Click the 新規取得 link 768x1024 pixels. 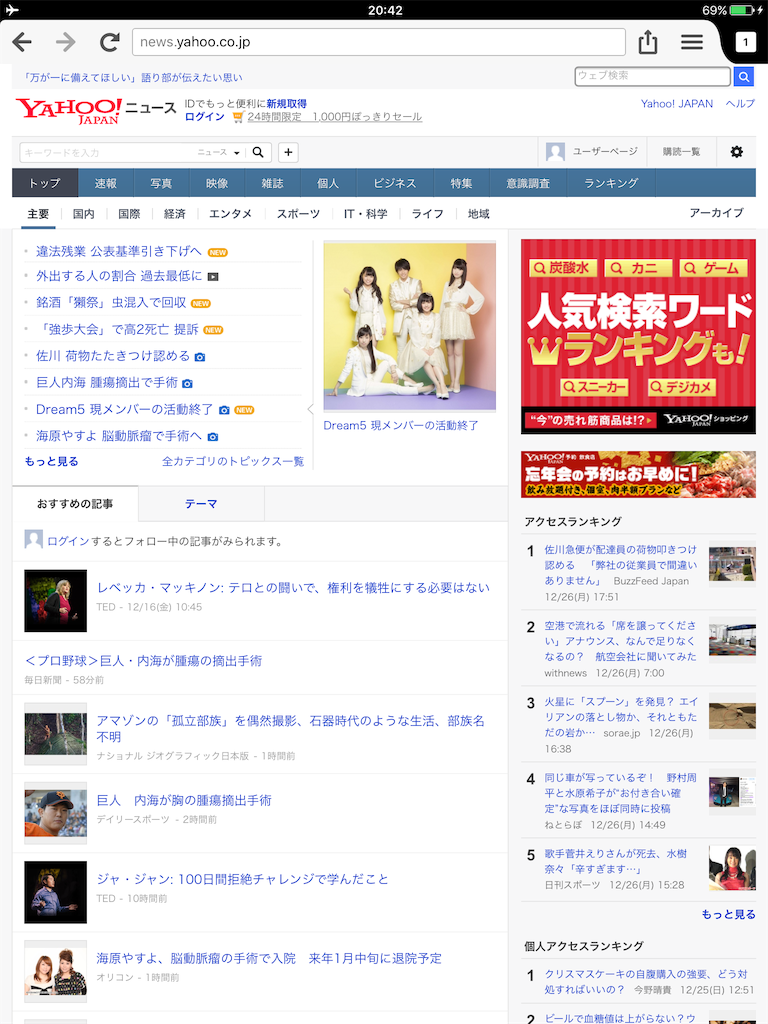[286, 104]
